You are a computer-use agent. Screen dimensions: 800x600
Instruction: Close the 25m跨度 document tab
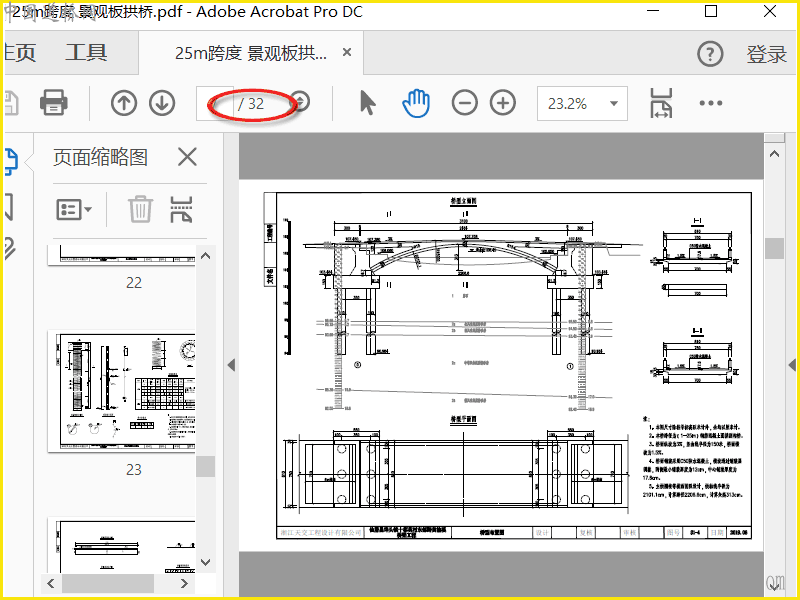coord(347,52)
